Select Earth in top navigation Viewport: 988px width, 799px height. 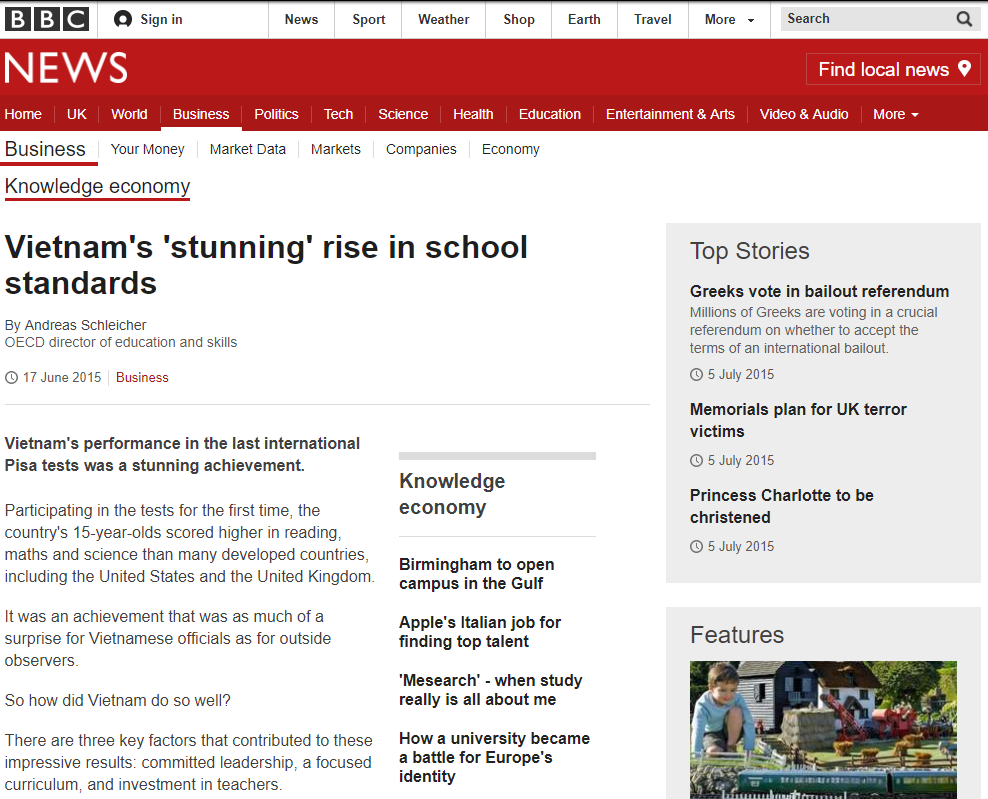coord(584,20)
